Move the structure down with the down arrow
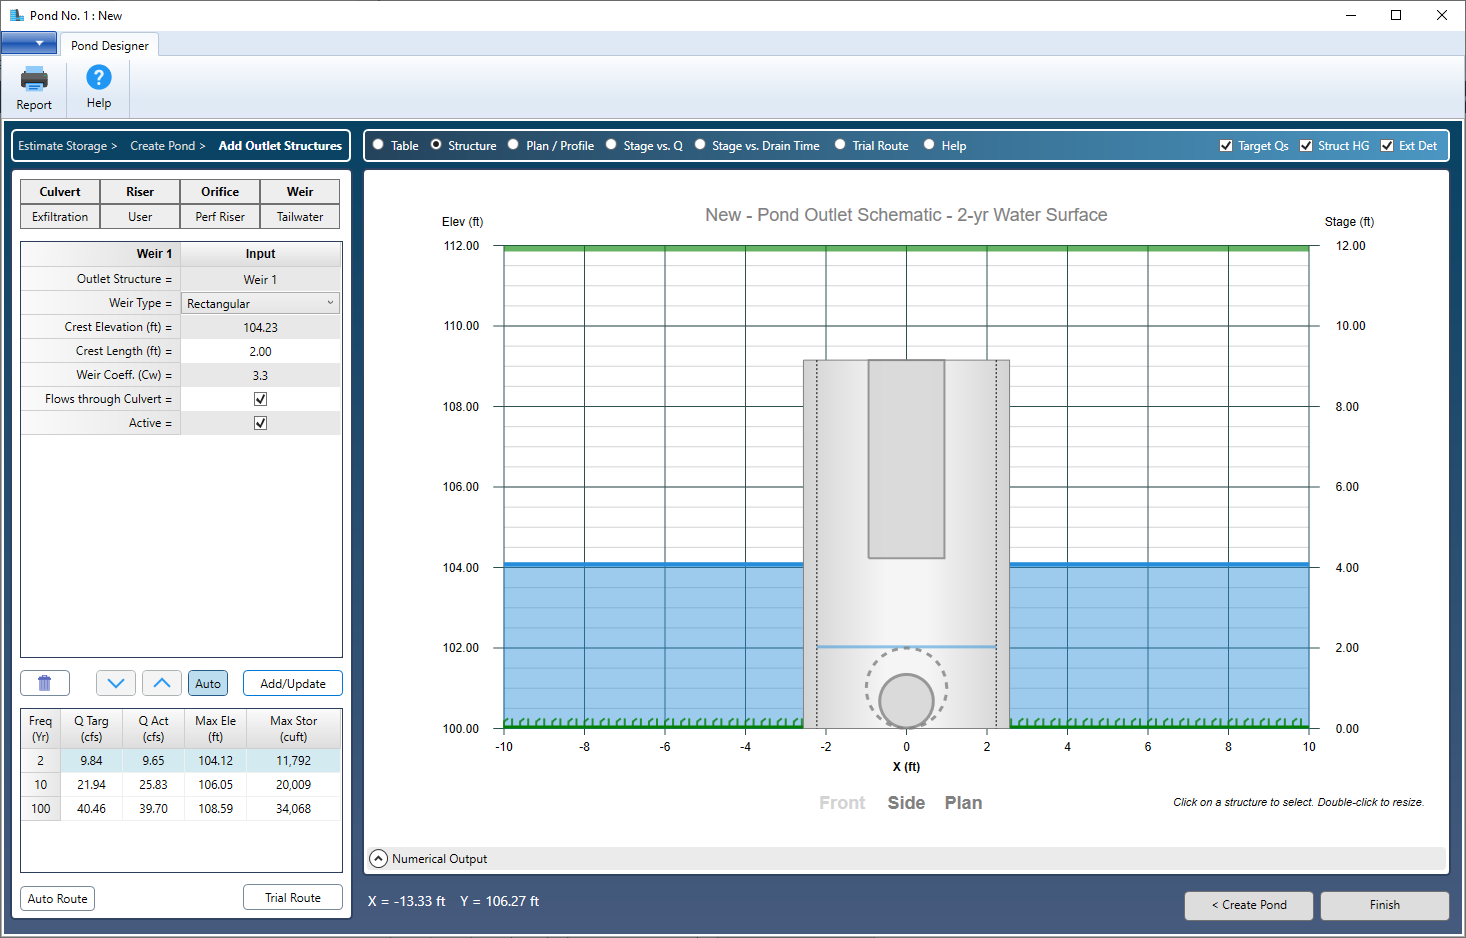 click(116, 683)
